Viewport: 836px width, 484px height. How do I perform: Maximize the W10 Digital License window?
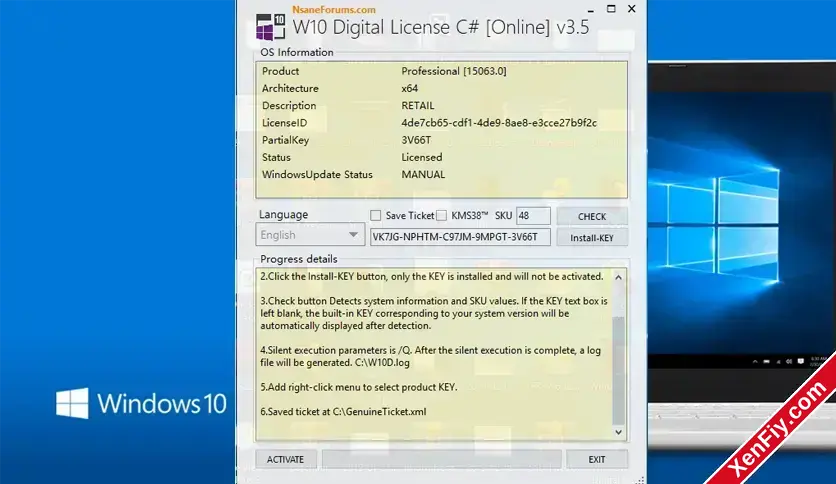pos(611,9)
